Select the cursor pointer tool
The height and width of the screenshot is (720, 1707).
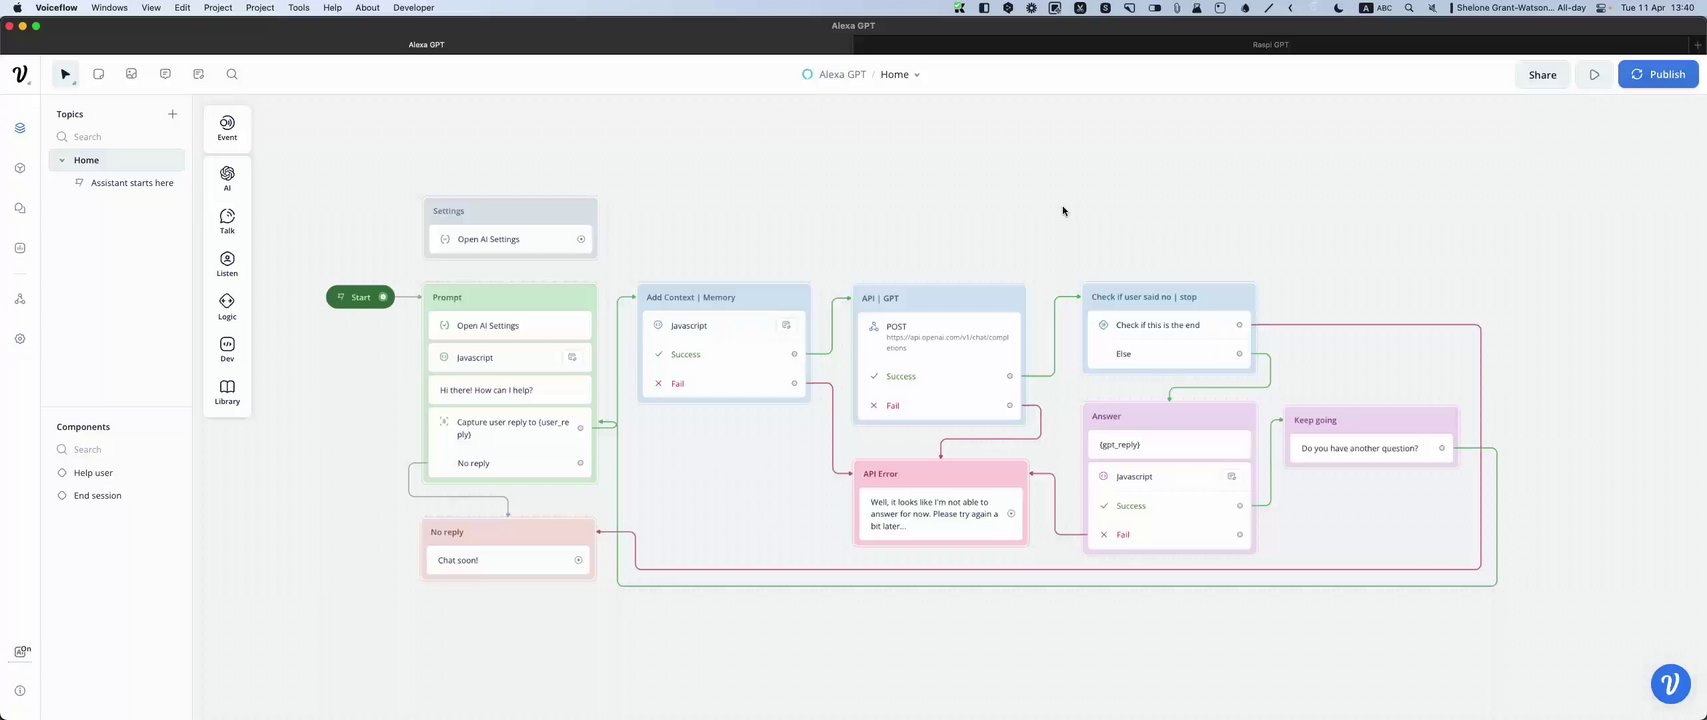65,74
